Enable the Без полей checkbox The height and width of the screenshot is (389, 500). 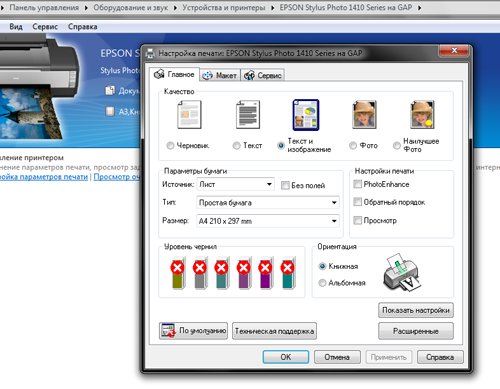tap(285, 185)
